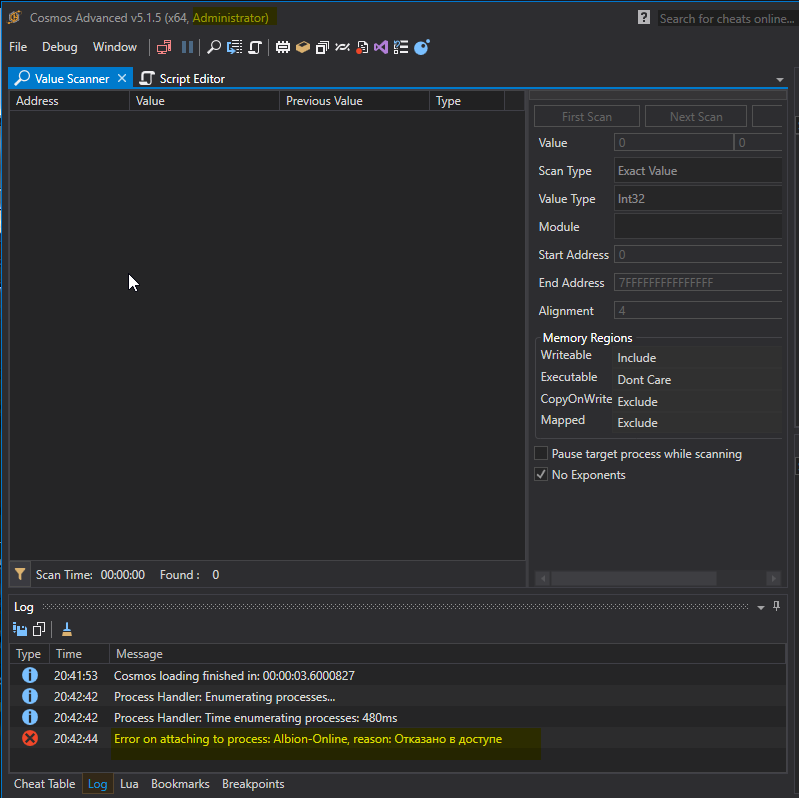Image resolution: width=799 pixels, height=798 pixels.
Task: Open the Breakpoints bottom tab
Action: click(253, 784)
